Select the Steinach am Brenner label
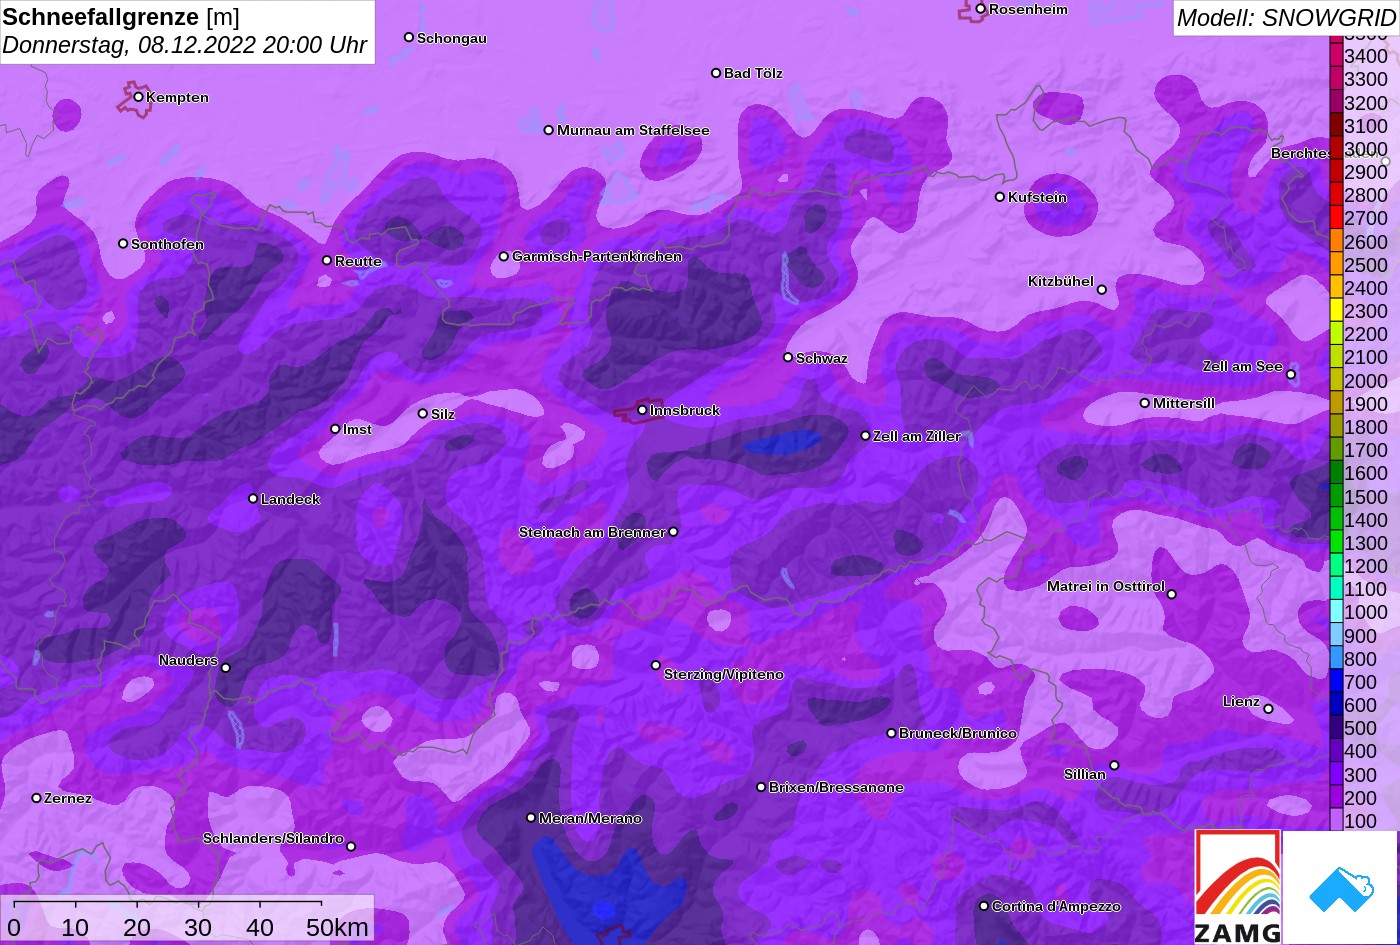The width and height of the screenshot is (1400, 945). 592,533
